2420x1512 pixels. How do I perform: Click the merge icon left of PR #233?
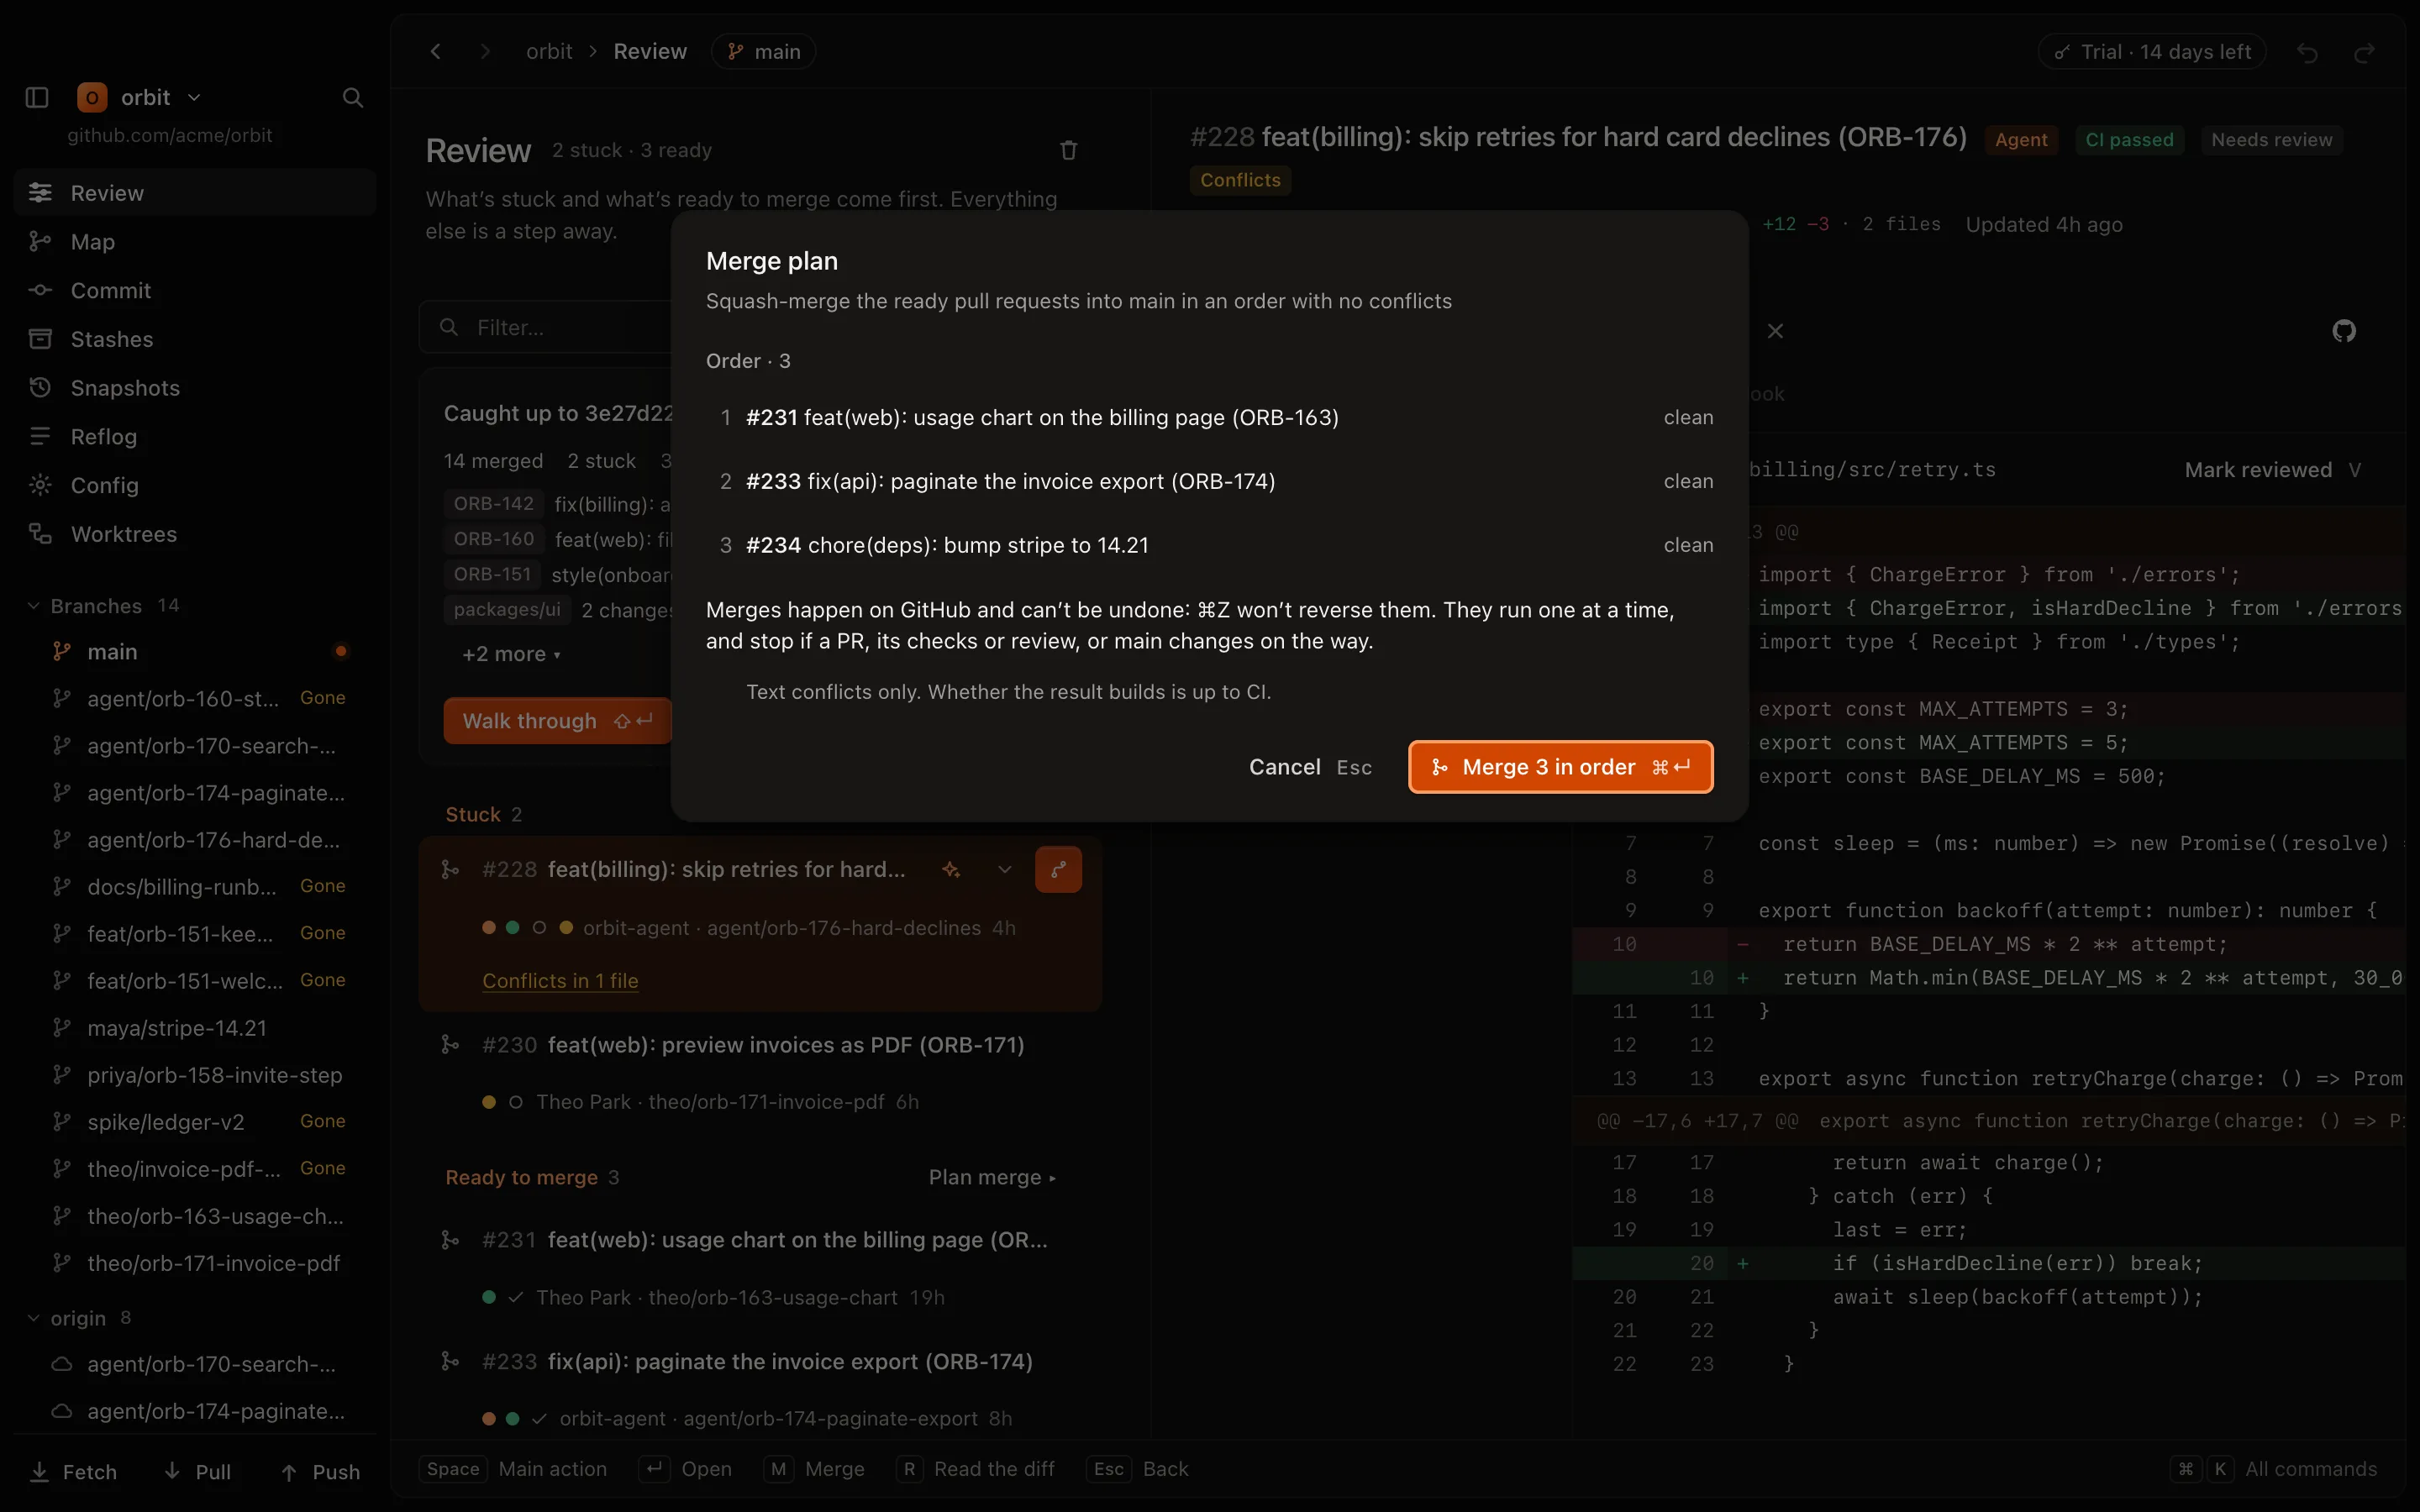(x=450, y=1362)
